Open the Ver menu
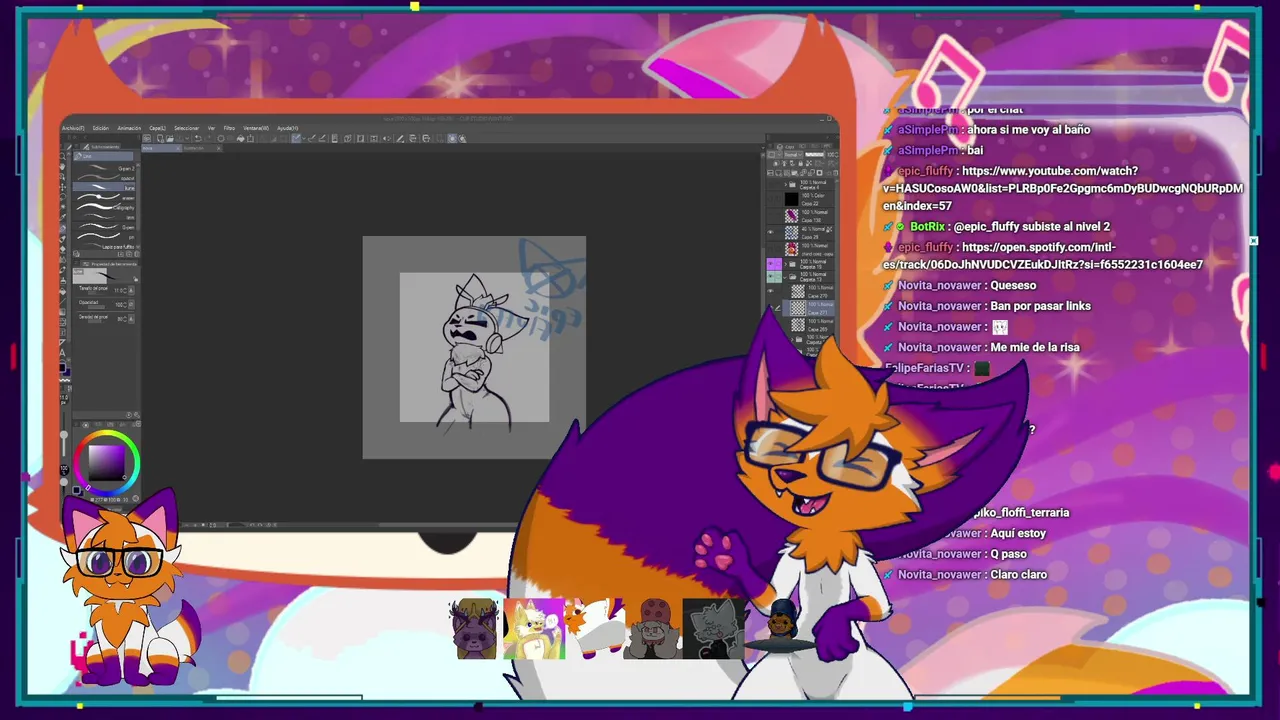The height and width of the screenshot is (720, 1280). click(x=211, y=128)
